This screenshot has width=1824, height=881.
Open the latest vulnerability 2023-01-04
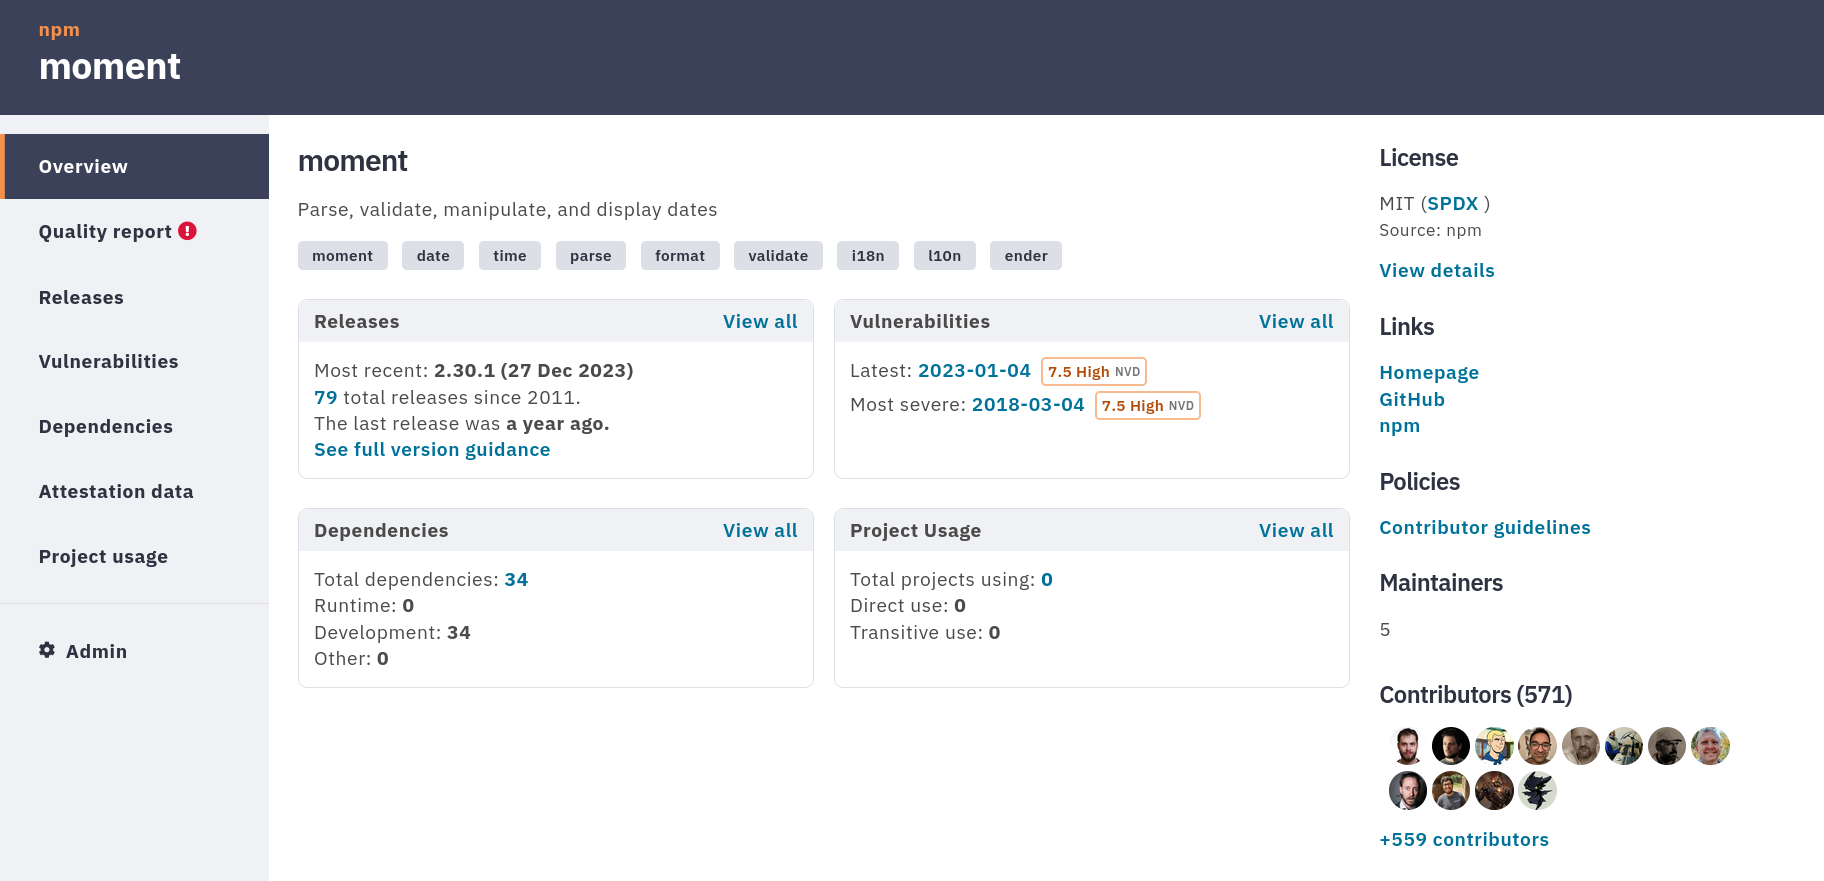(974, 370)
